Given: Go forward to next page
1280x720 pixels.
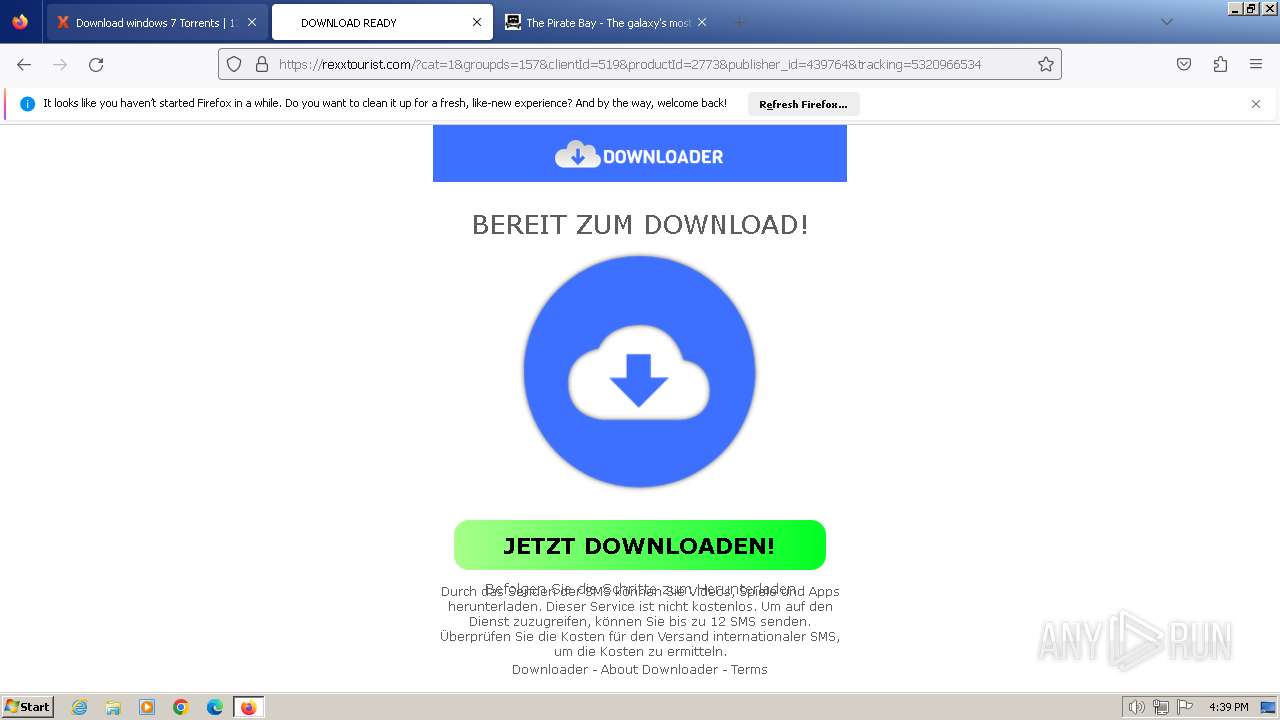Looking at the screenshot, I should tap(60, 64).
